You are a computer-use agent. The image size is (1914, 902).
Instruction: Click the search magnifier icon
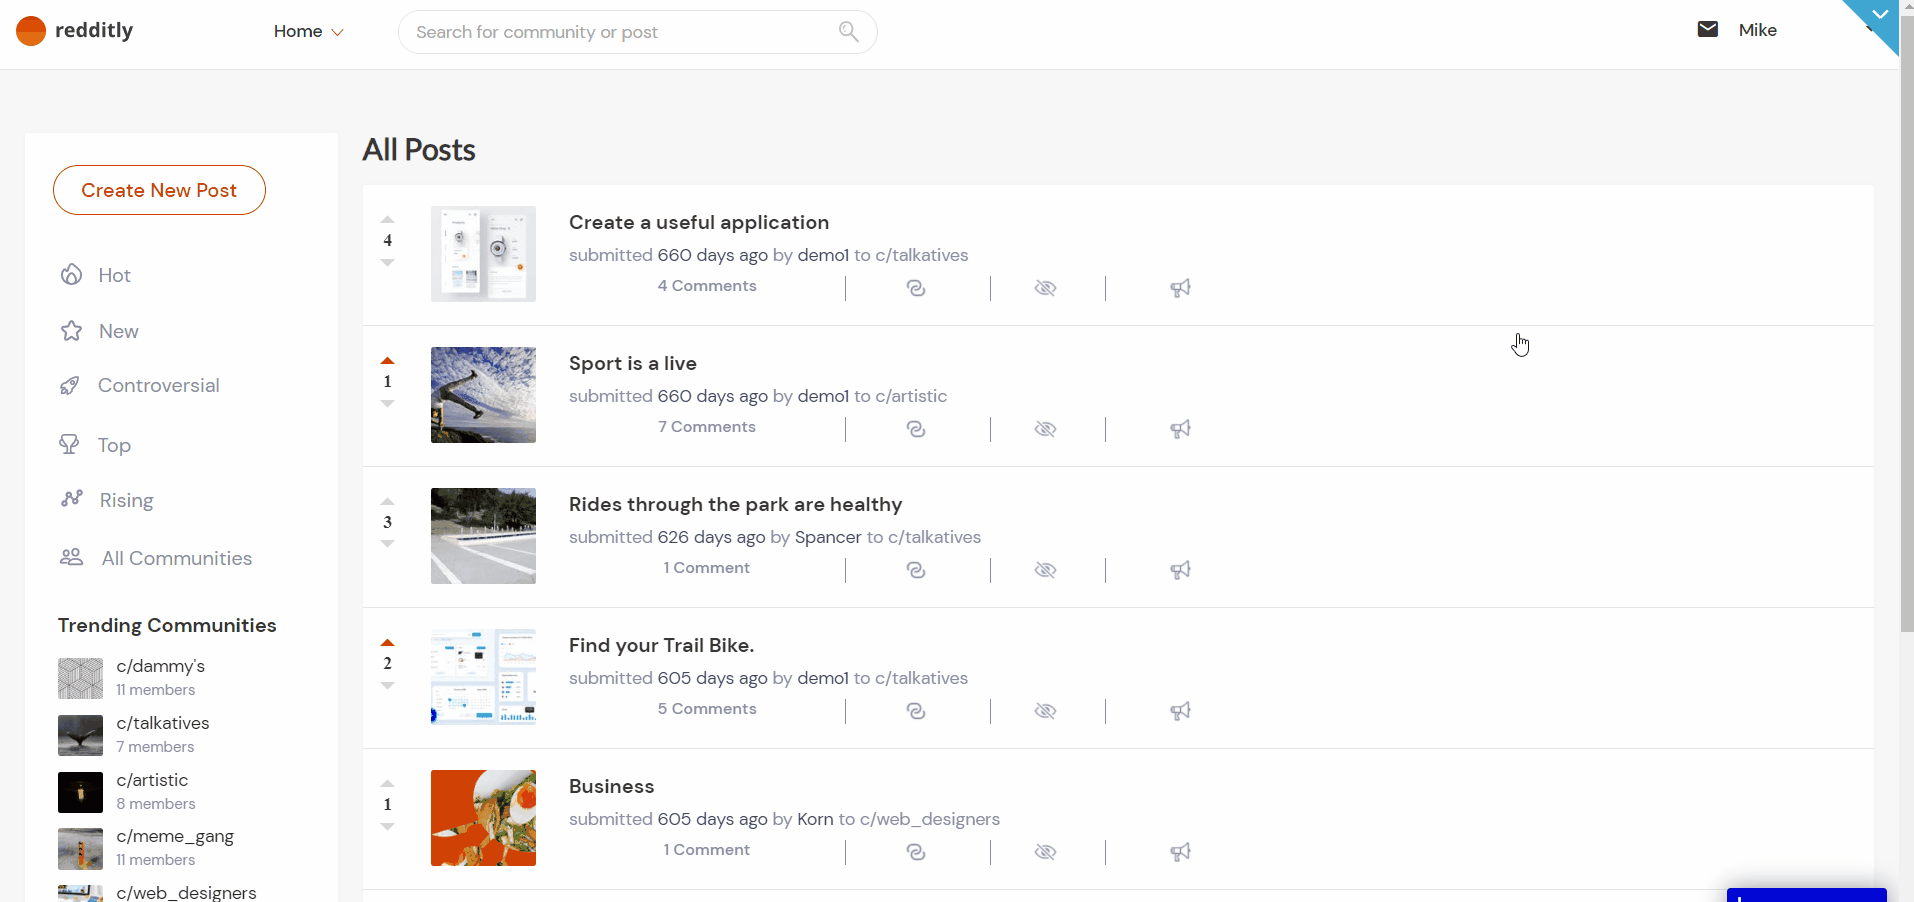848,32
